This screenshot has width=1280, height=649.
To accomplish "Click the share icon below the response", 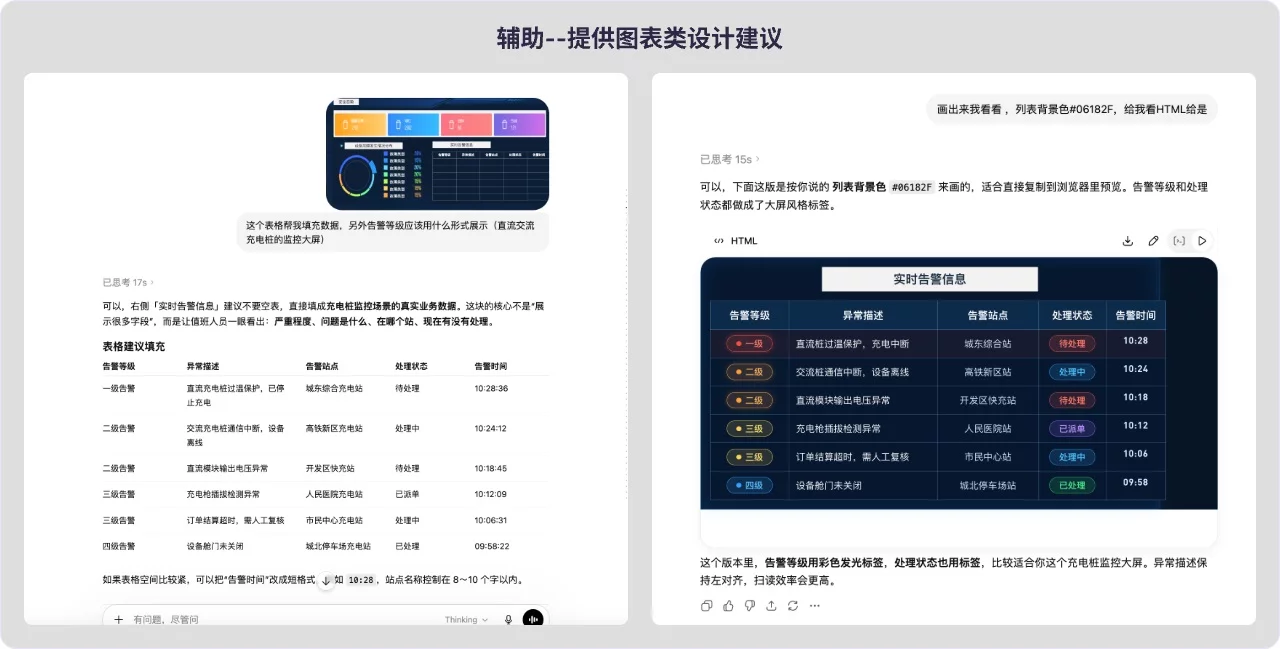I will (771, 606).
